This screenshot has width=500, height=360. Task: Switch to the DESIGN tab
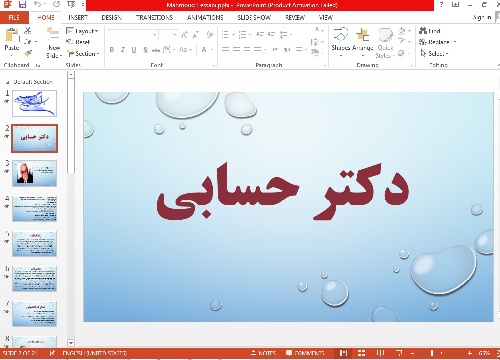tap(112, 17)
